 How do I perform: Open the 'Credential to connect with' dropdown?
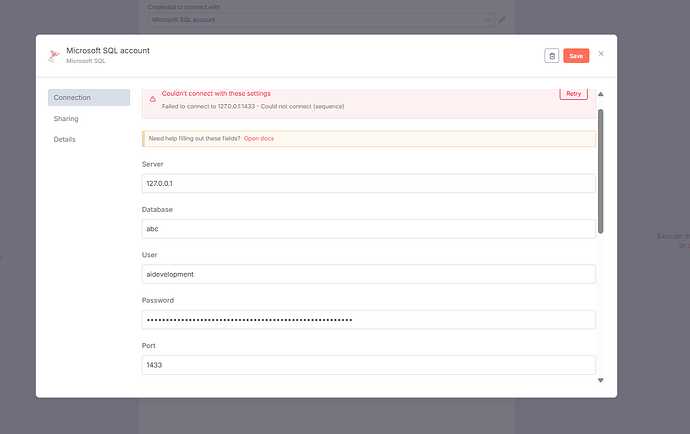pos(320,19)
